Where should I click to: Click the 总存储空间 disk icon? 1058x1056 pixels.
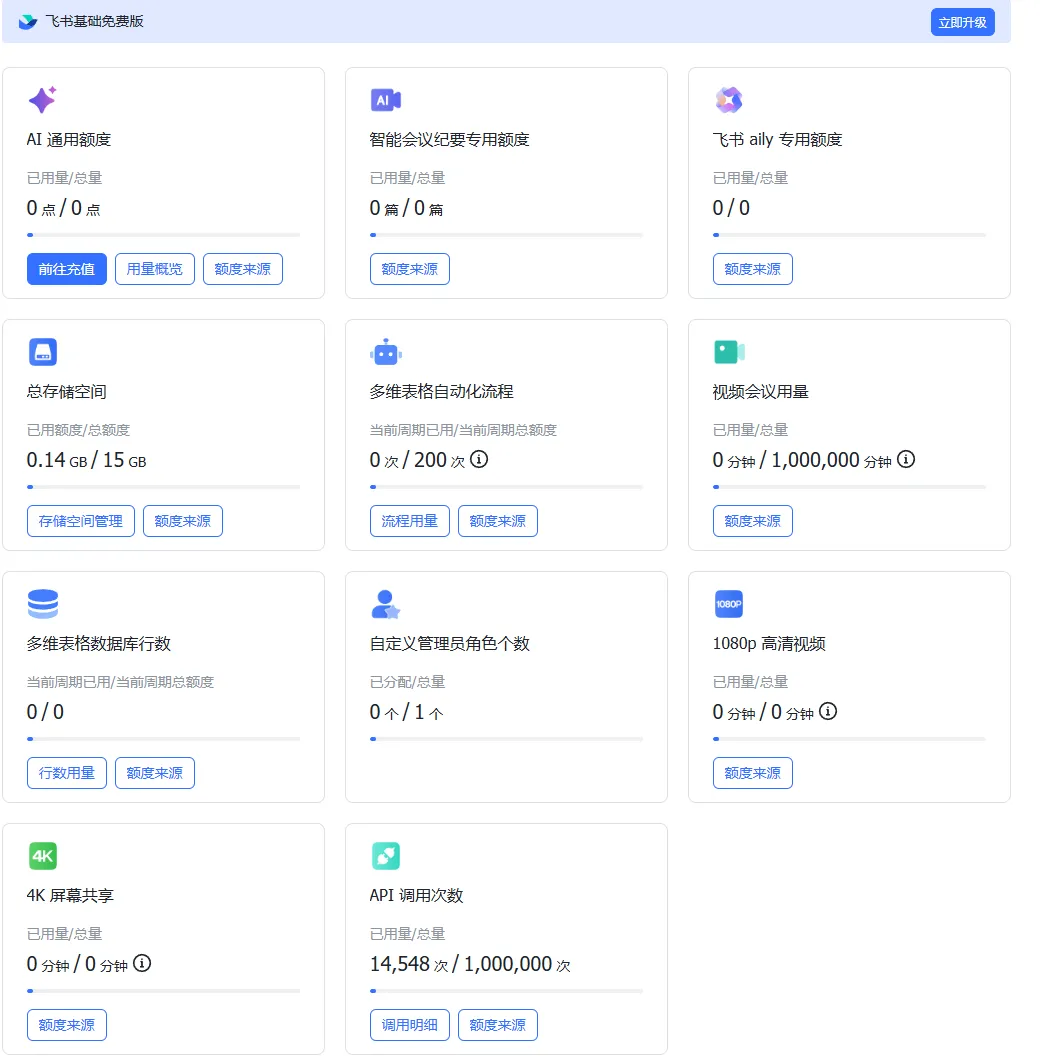click(x=42, y=352)
